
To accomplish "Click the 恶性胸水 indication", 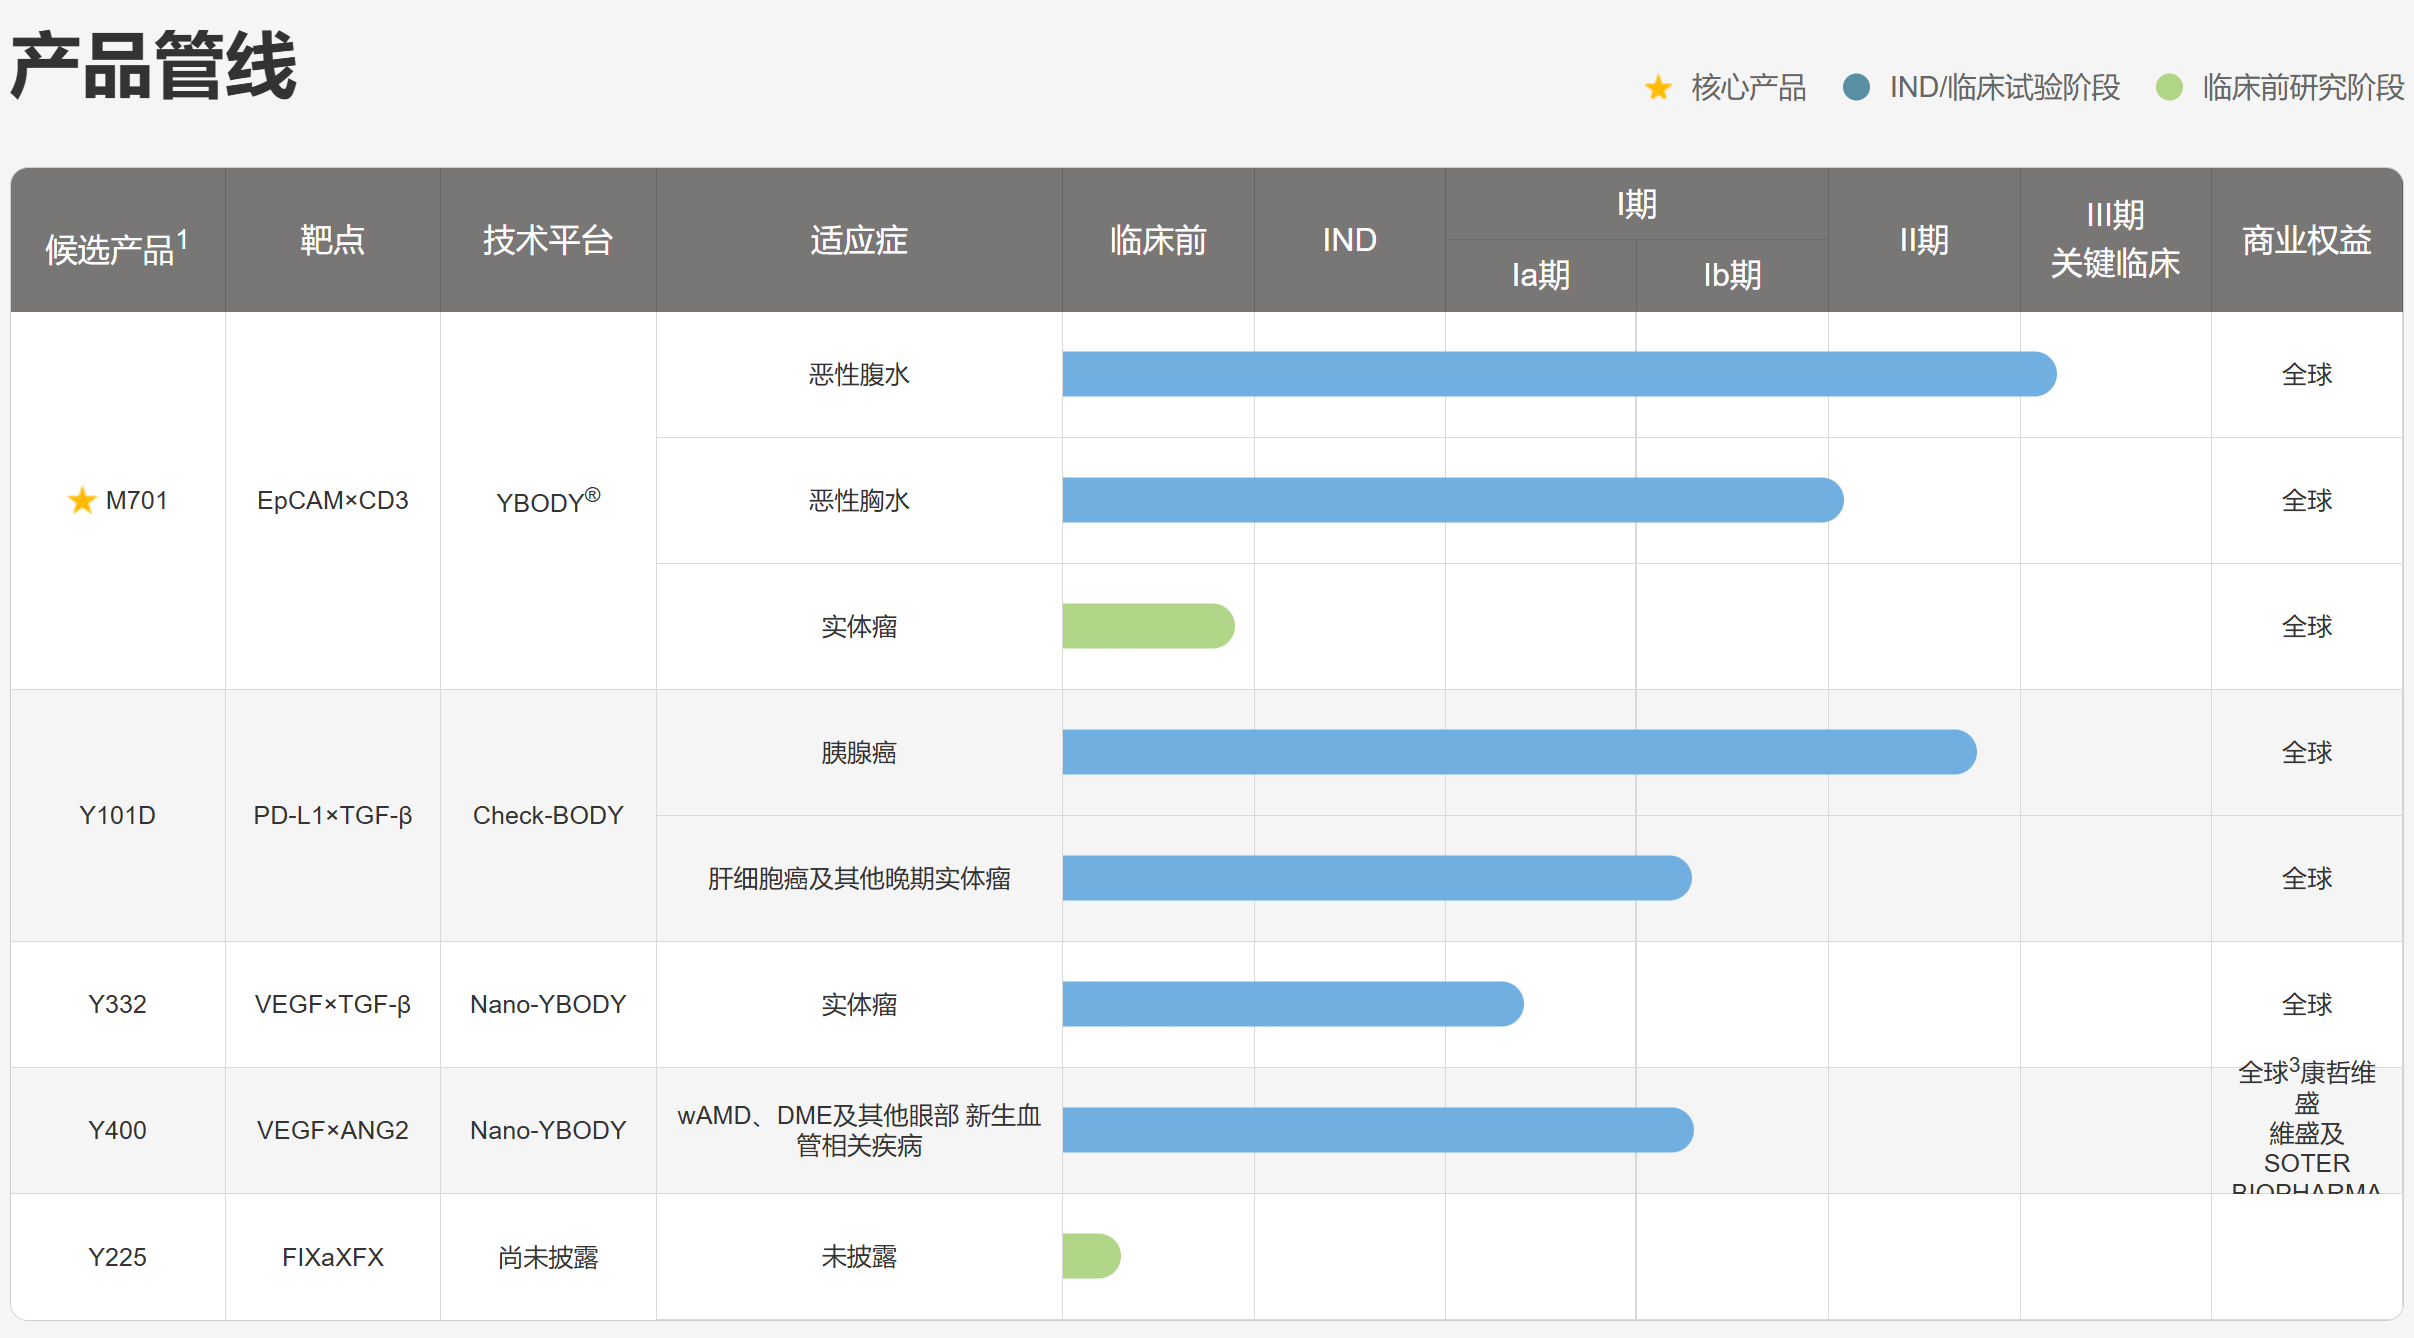I will point(859,500).
